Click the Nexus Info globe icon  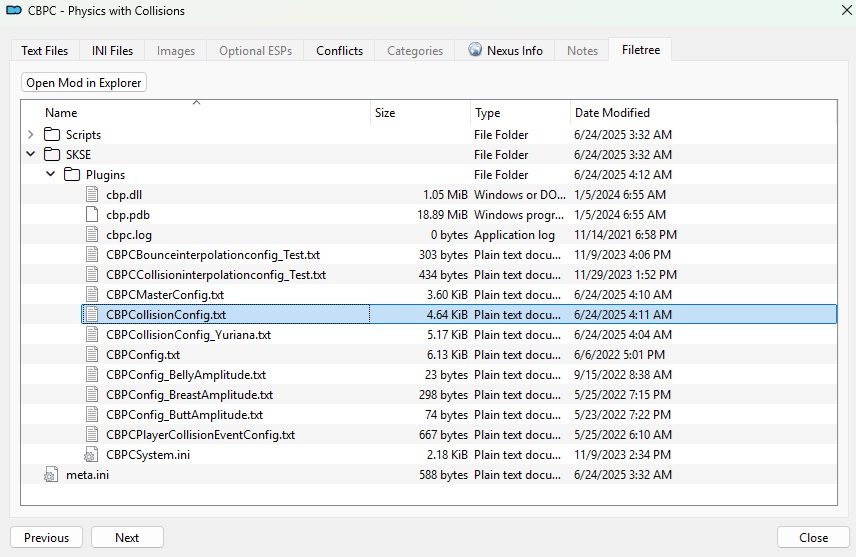(x=475, y=50)
